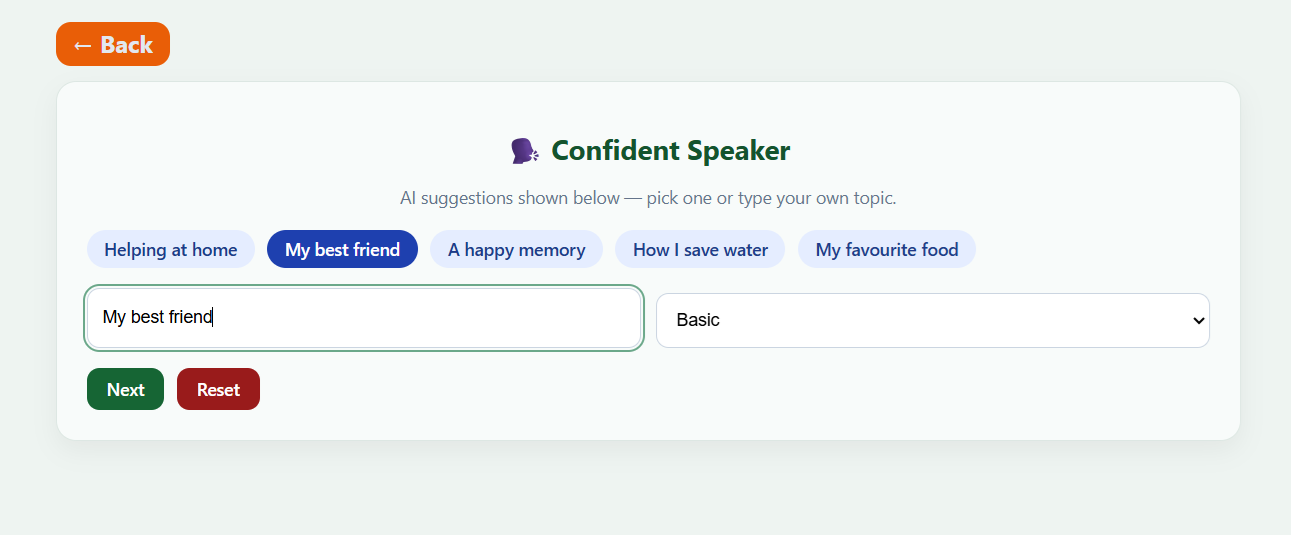The height and width of the screenshot is (535, 1291).
Task: Click the word "Back" on the orange button
Action: 126,45
